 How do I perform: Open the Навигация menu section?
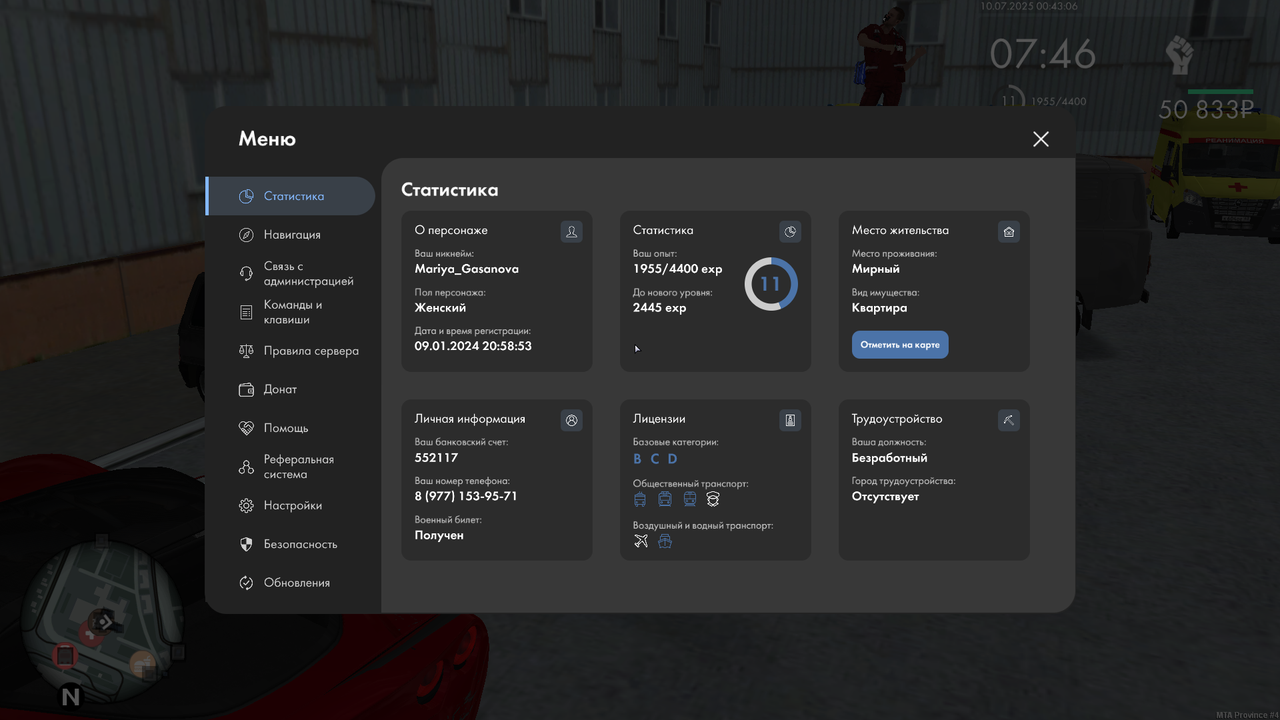pos(290,235)
